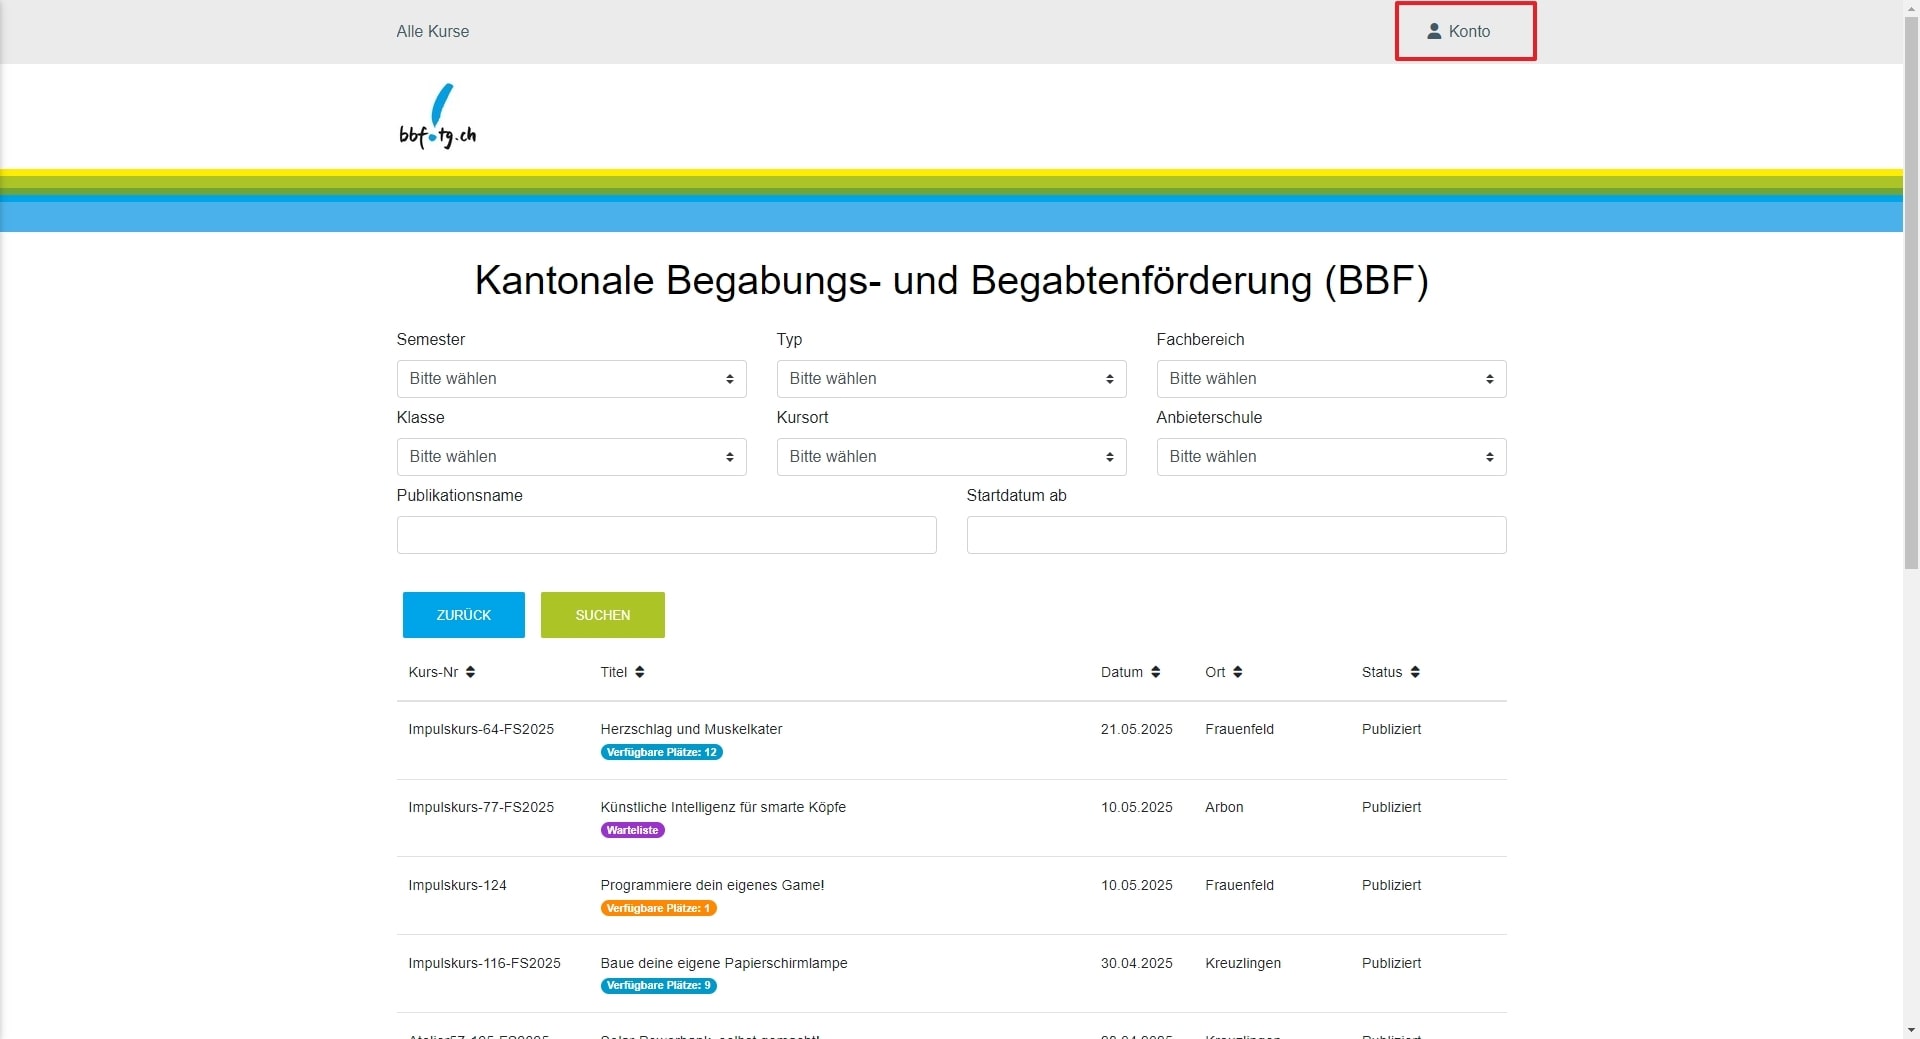Click the Warteliste badge
The image size is (1920, 1039).
coord(632,830)
